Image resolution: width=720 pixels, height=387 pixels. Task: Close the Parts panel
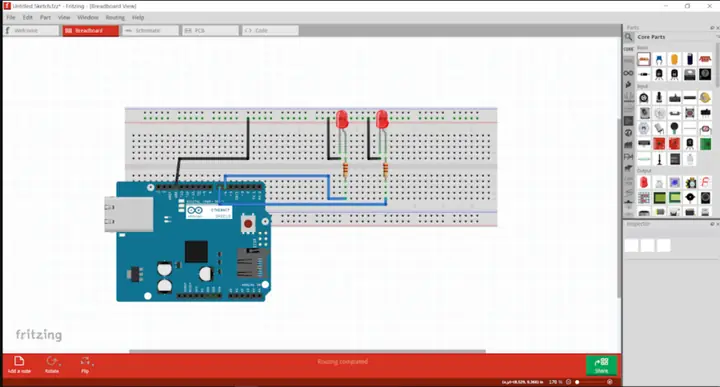click(718, 28)
